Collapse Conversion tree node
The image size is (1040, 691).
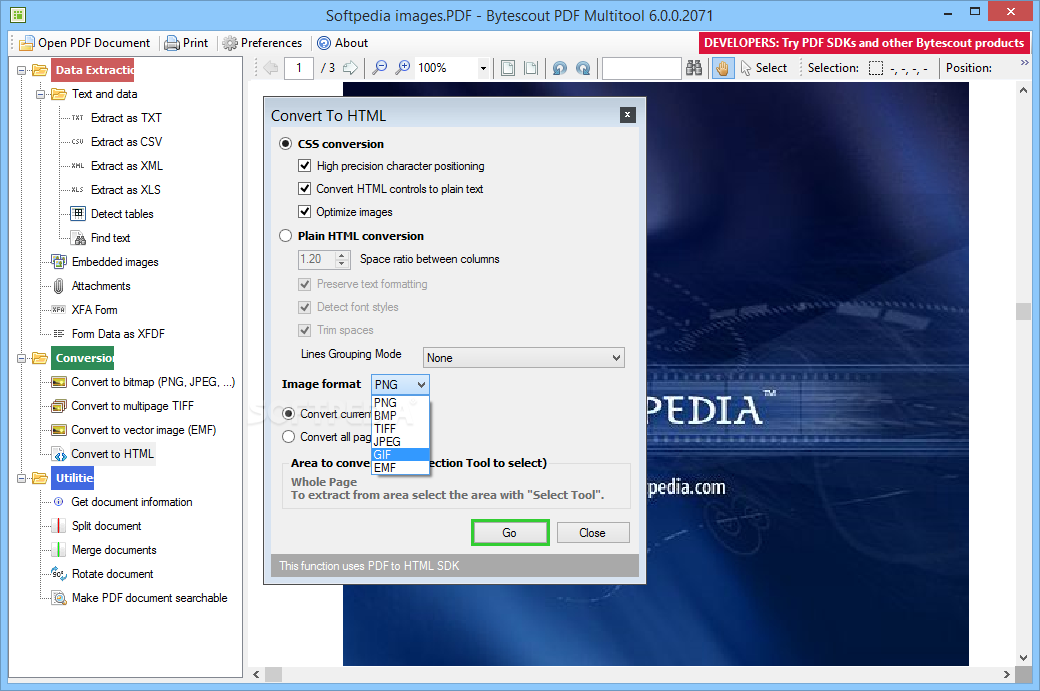tap(21, 358)
